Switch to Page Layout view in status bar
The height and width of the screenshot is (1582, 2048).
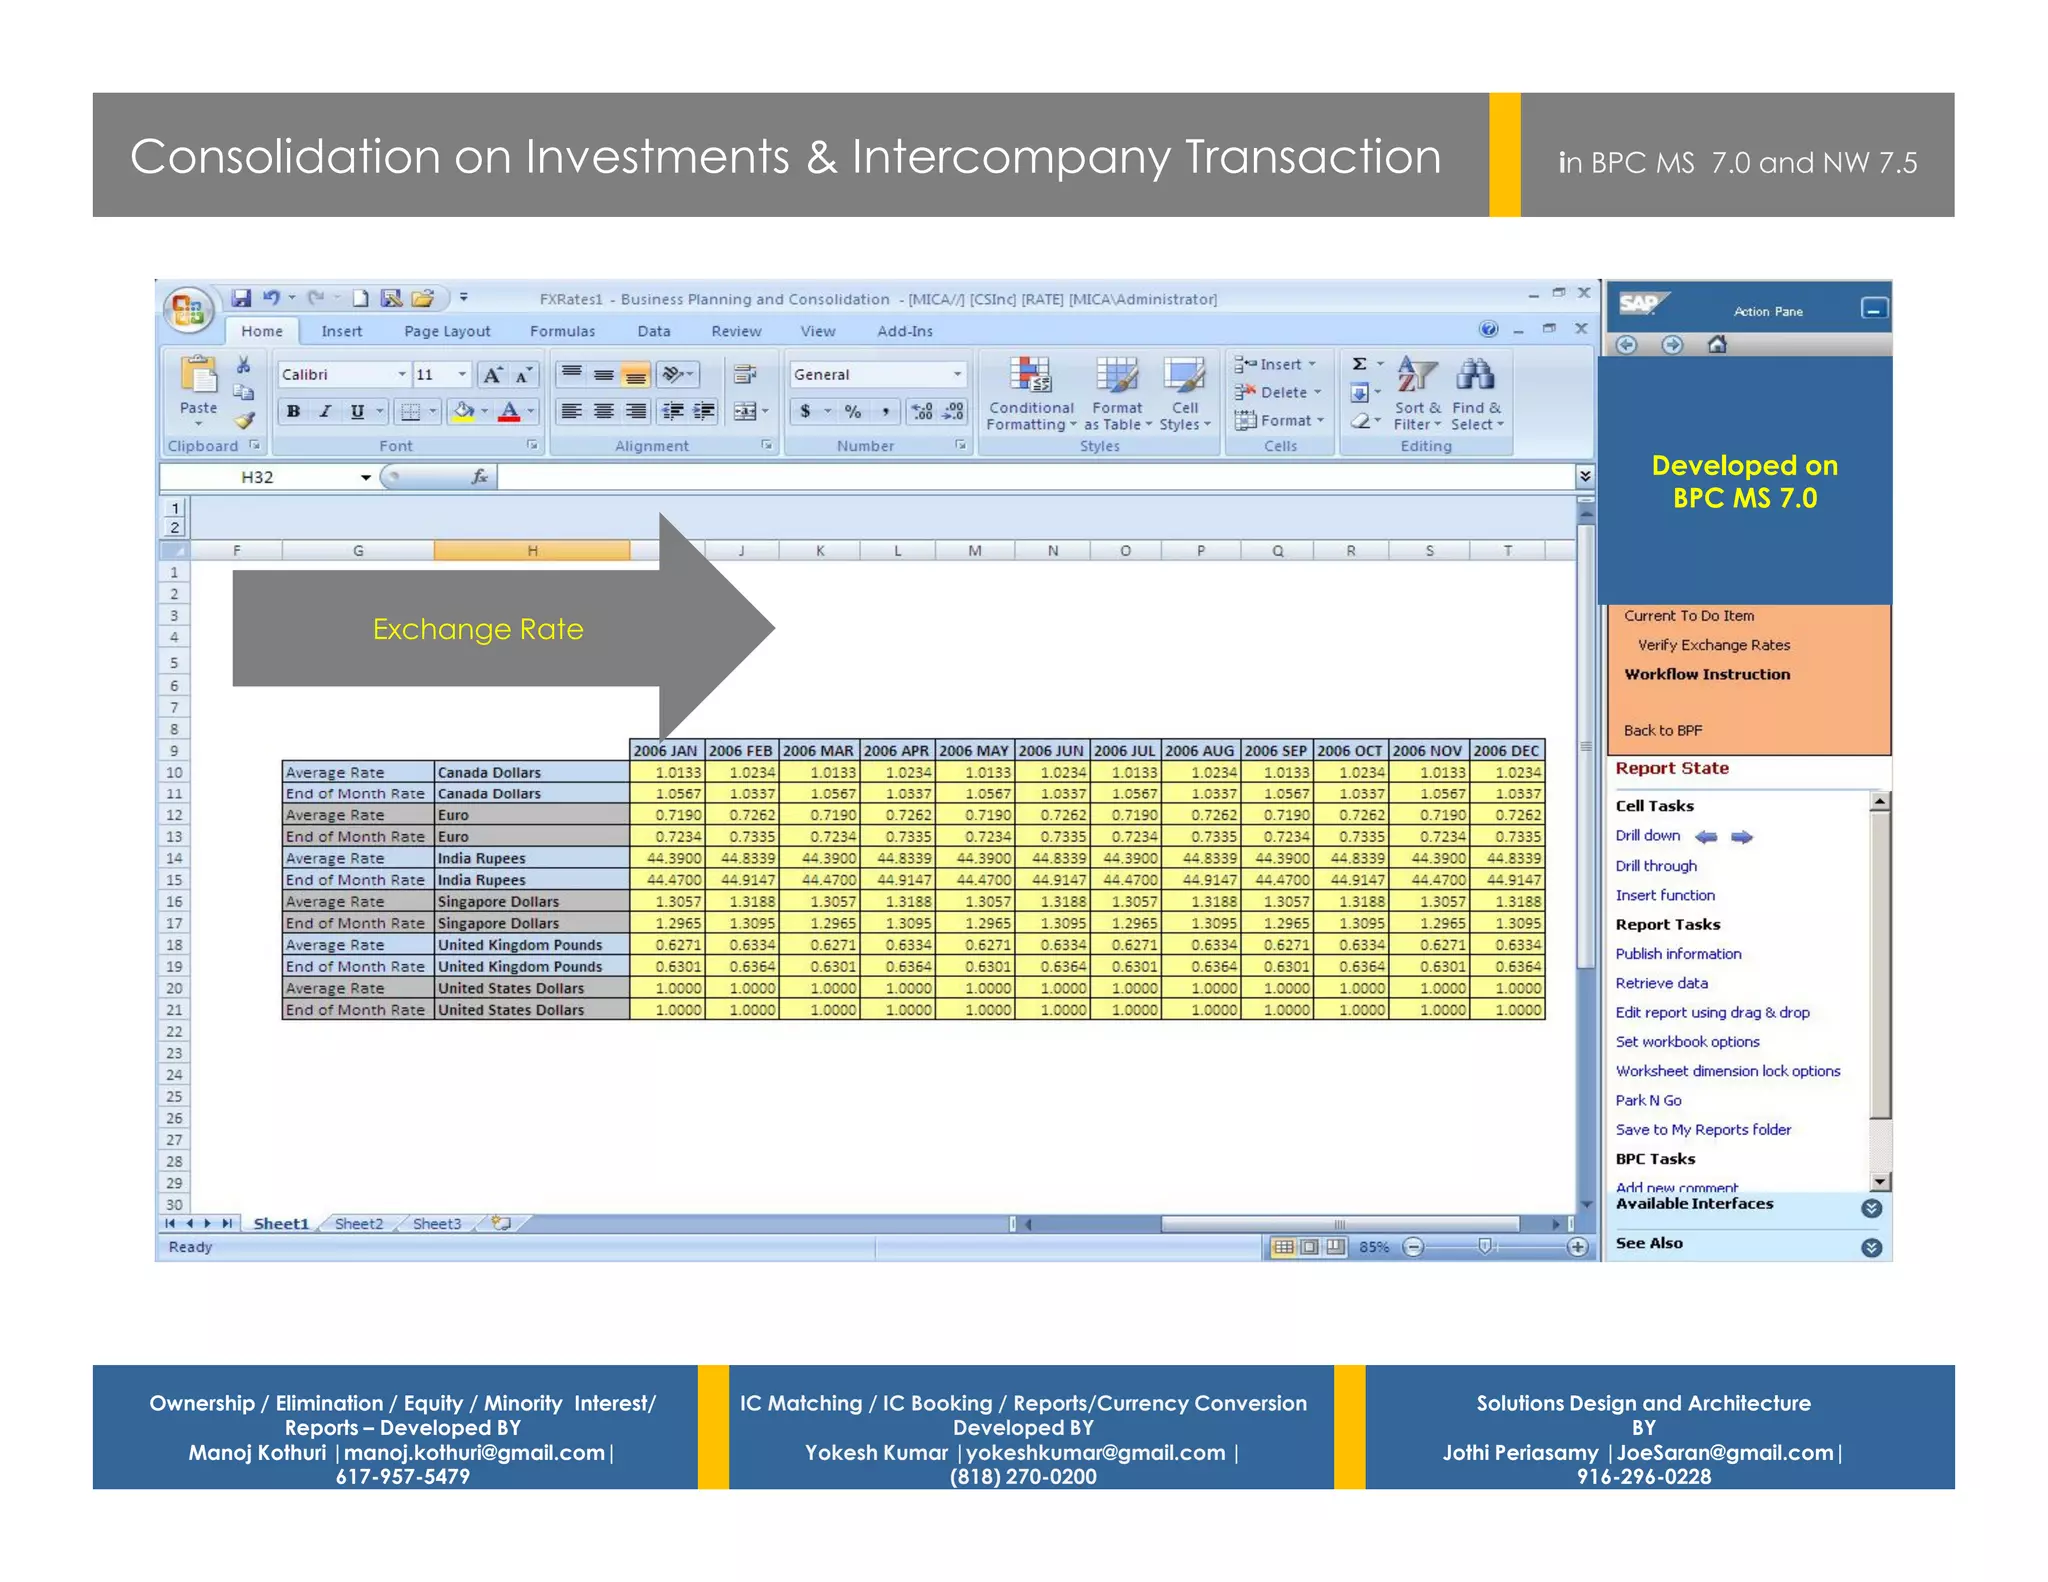pyautogui.click(x=1309, y=1247)
